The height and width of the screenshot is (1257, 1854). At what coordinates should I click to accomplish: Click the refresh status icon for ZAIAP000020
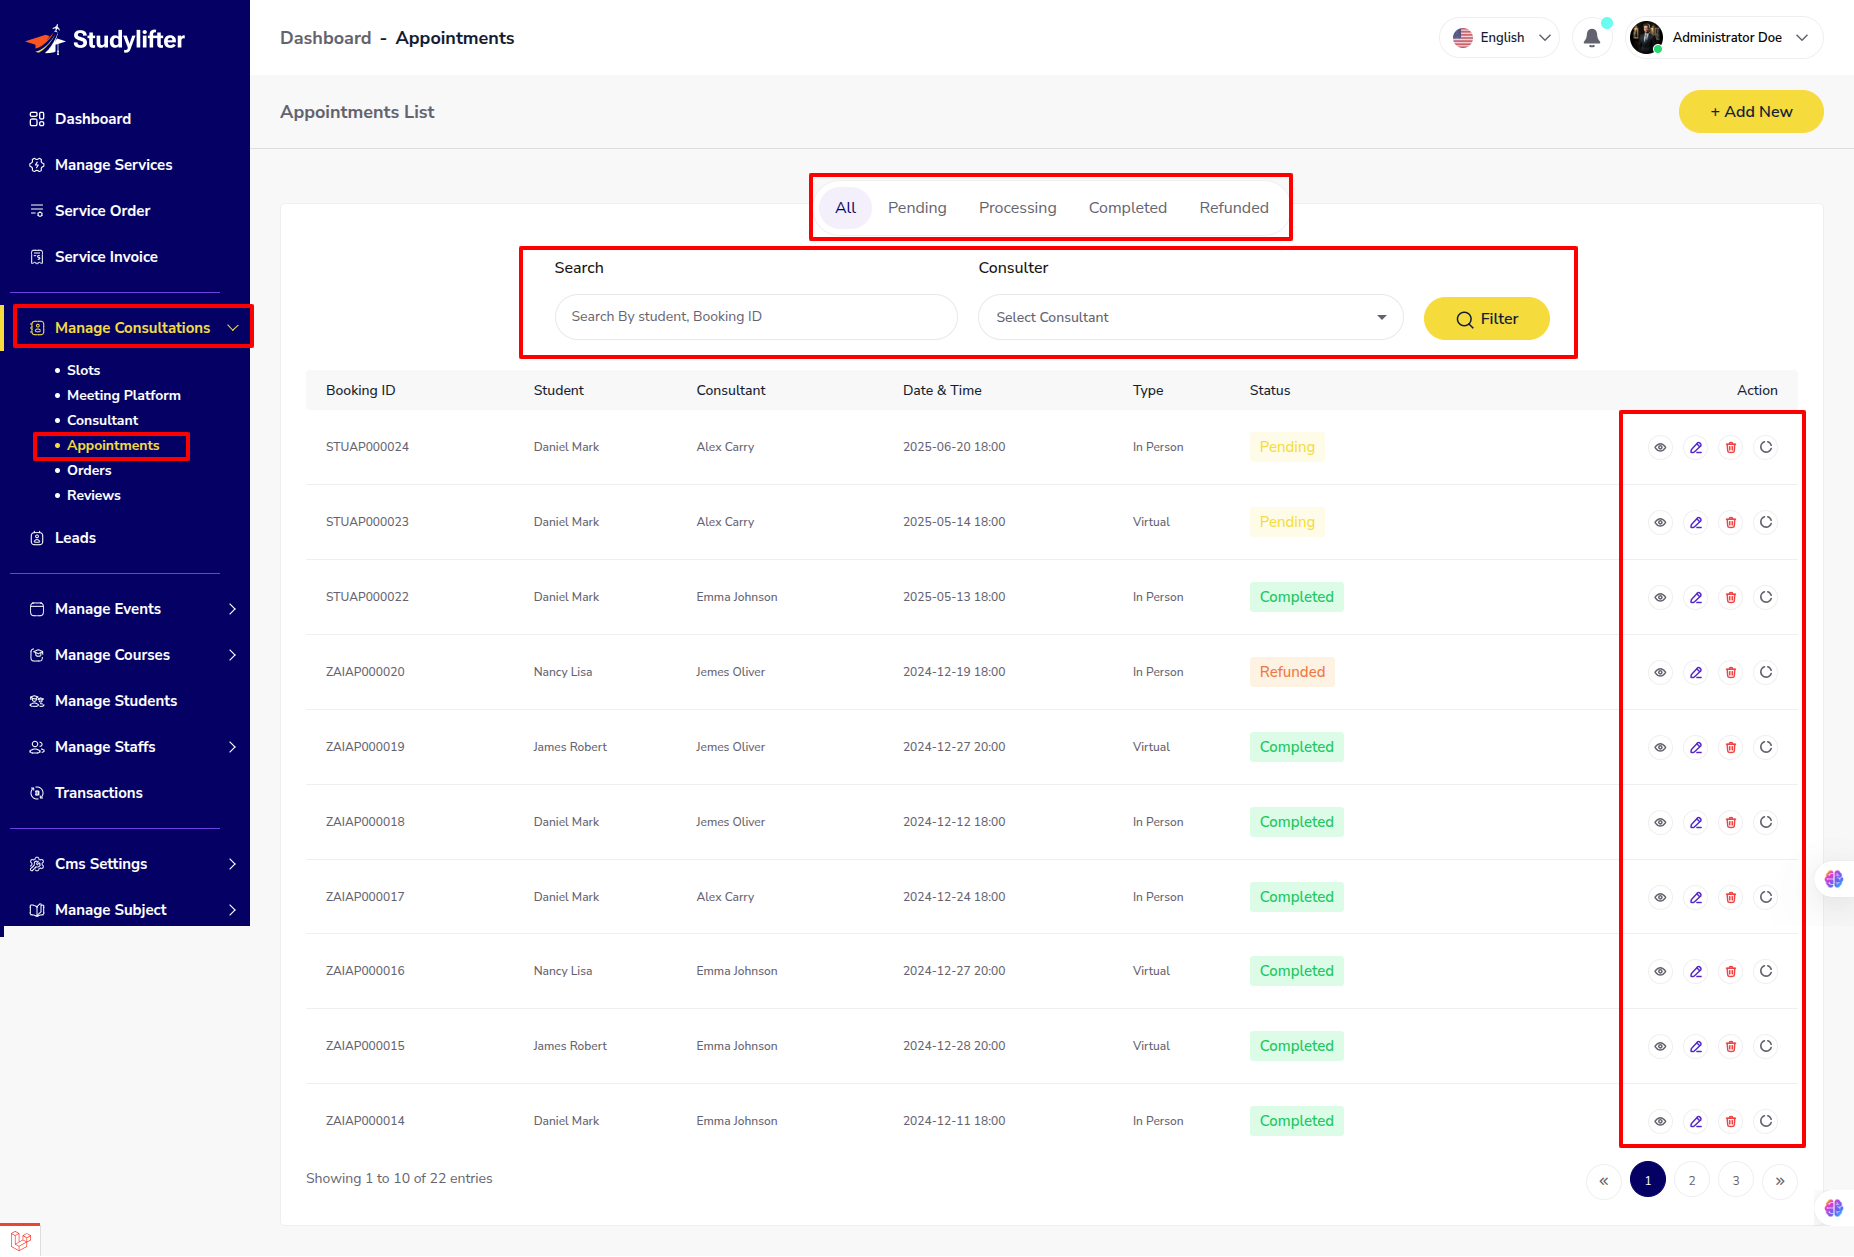[1766, 672]
